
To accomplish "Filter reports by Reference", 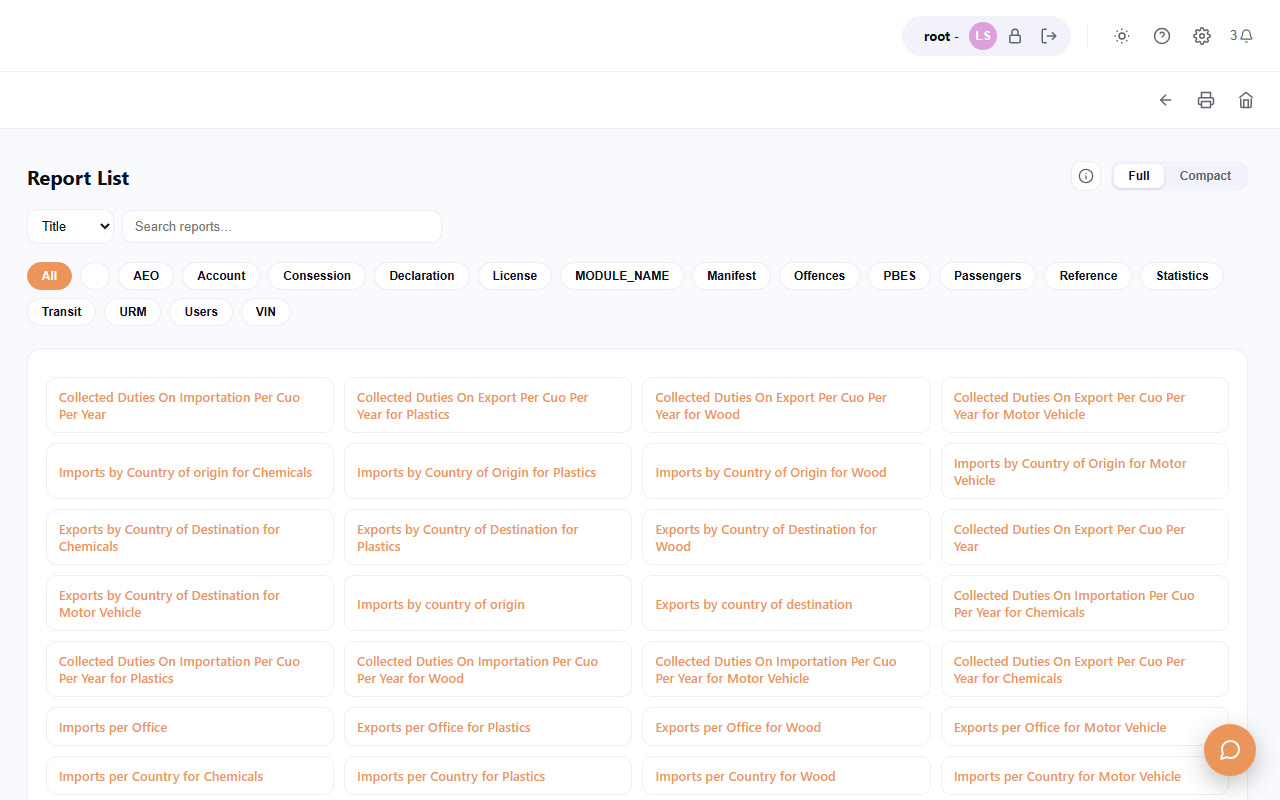I will click(x=1088, y=276).
